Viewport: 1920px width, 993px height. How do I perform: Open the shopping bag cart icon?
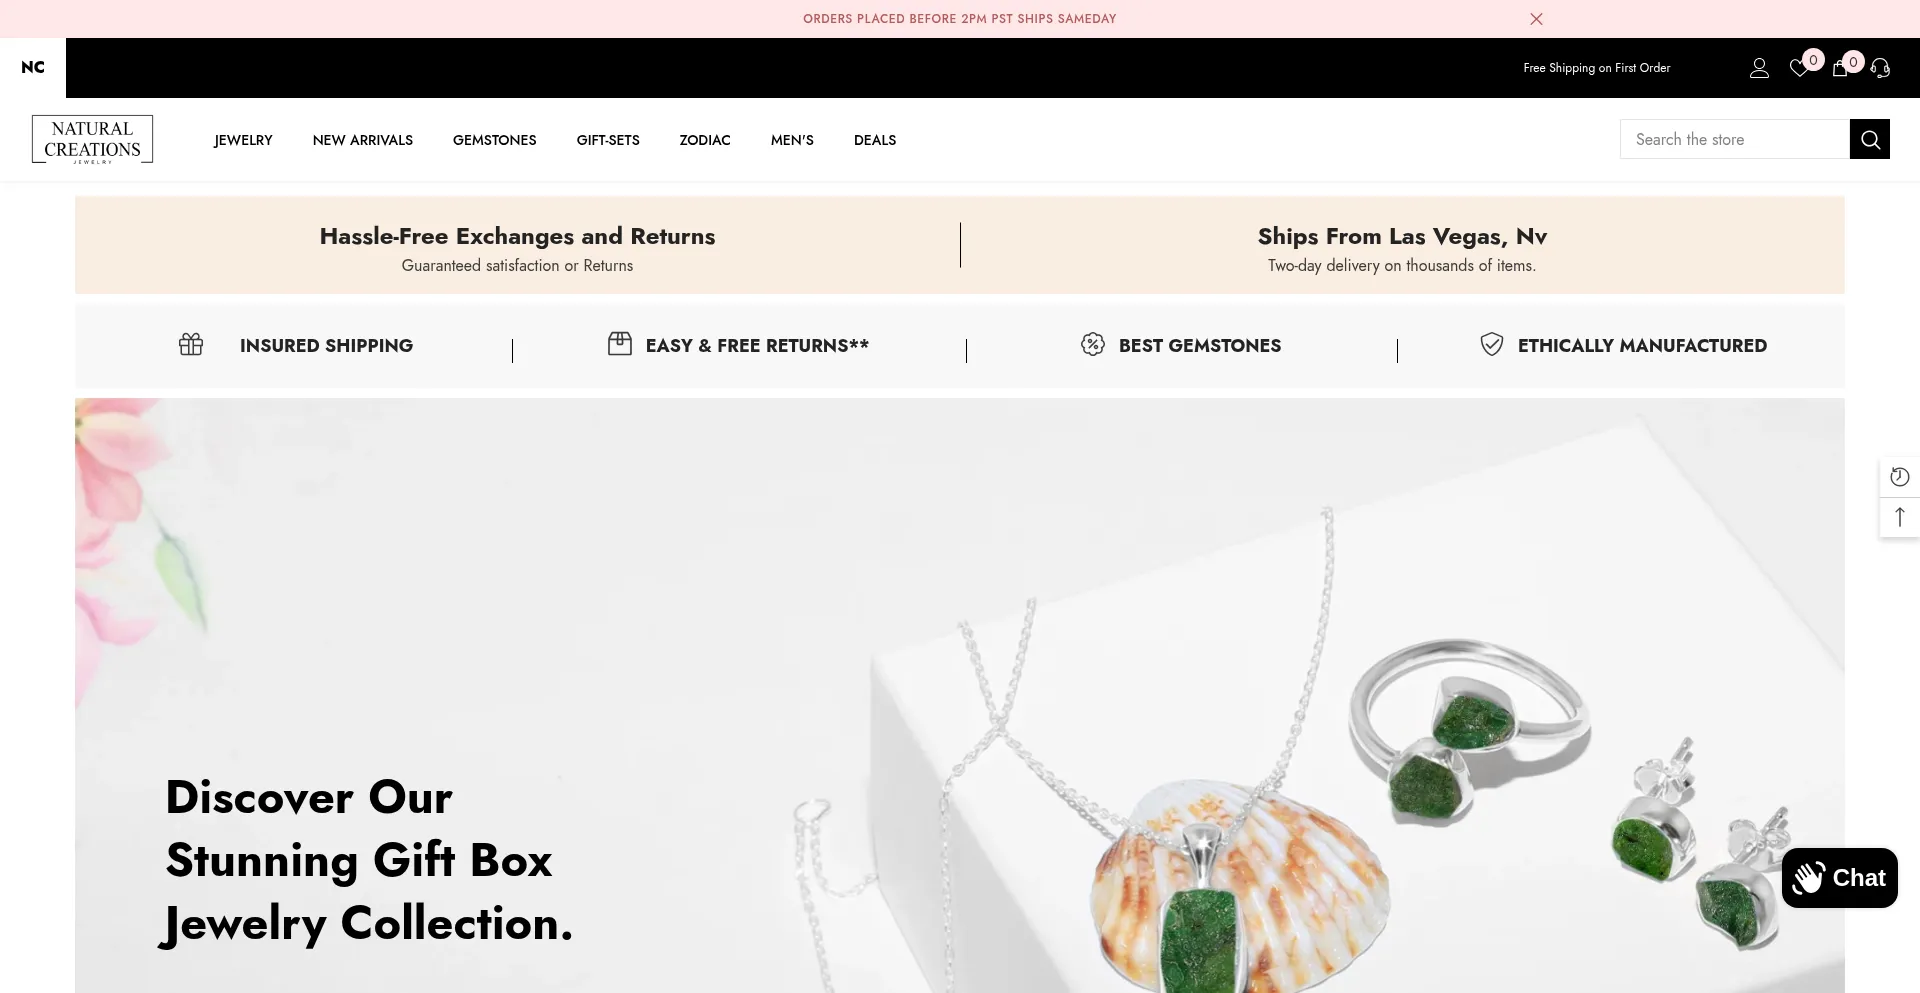(x=1840, y=68)
